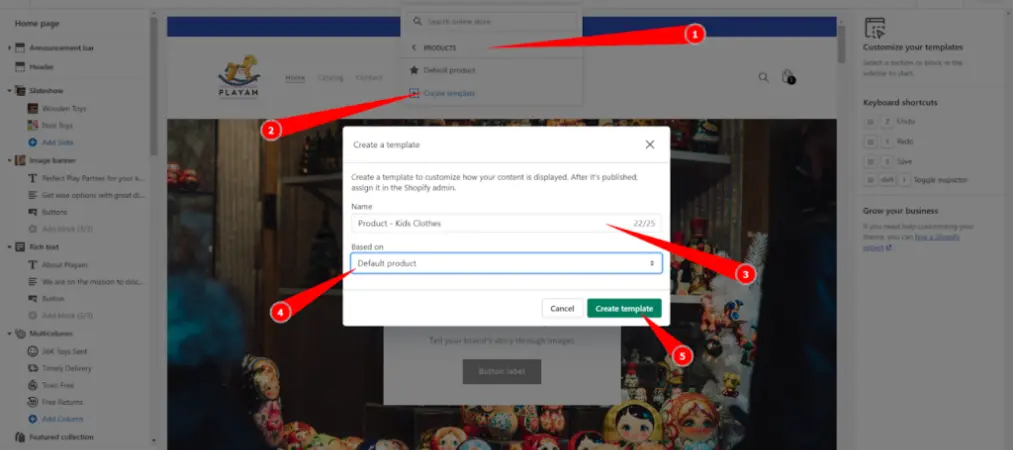Click the Timely Delivery truck icon
The height and width of the screenshot is (450, 1013).
tap(32, 368)
